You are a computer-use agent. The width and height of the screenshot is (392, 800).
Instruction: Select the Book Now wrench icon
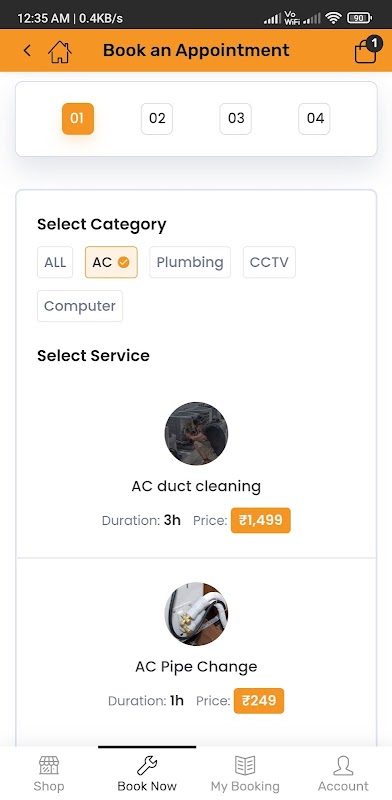[x=147, y=765]
